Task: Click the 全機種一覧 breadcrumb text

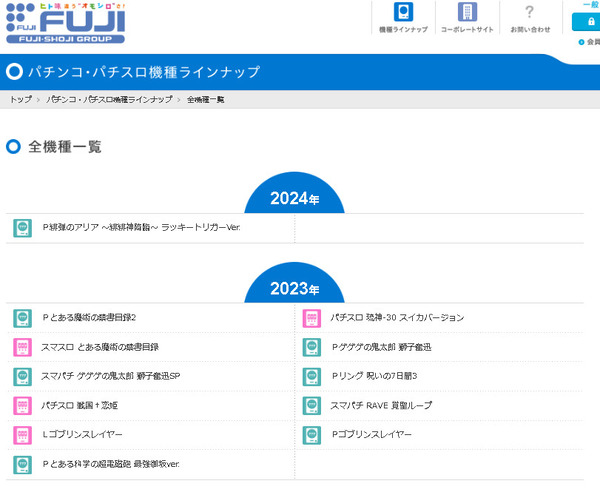Action: point(205,99)
